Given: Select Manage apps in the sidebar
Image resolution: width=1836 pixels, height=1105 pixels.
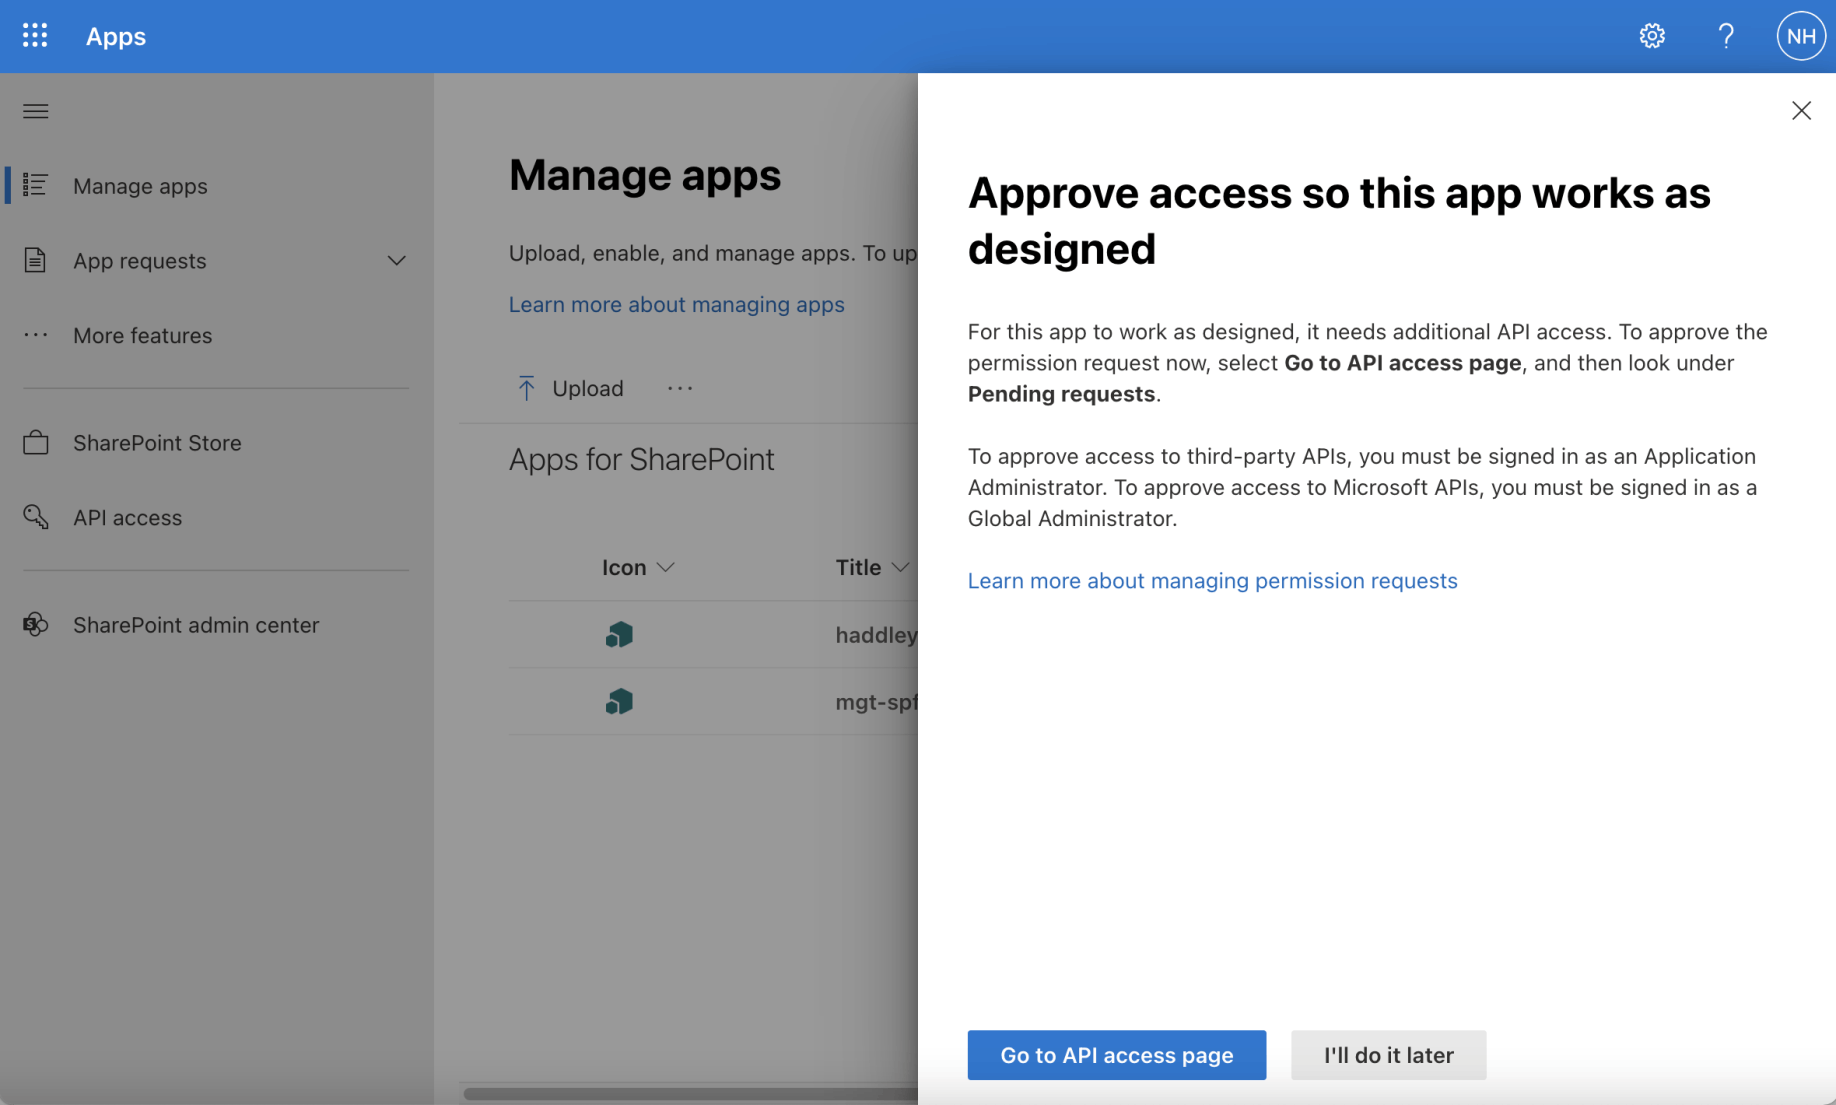Looking at the screenshot, I should coord(140,186).
